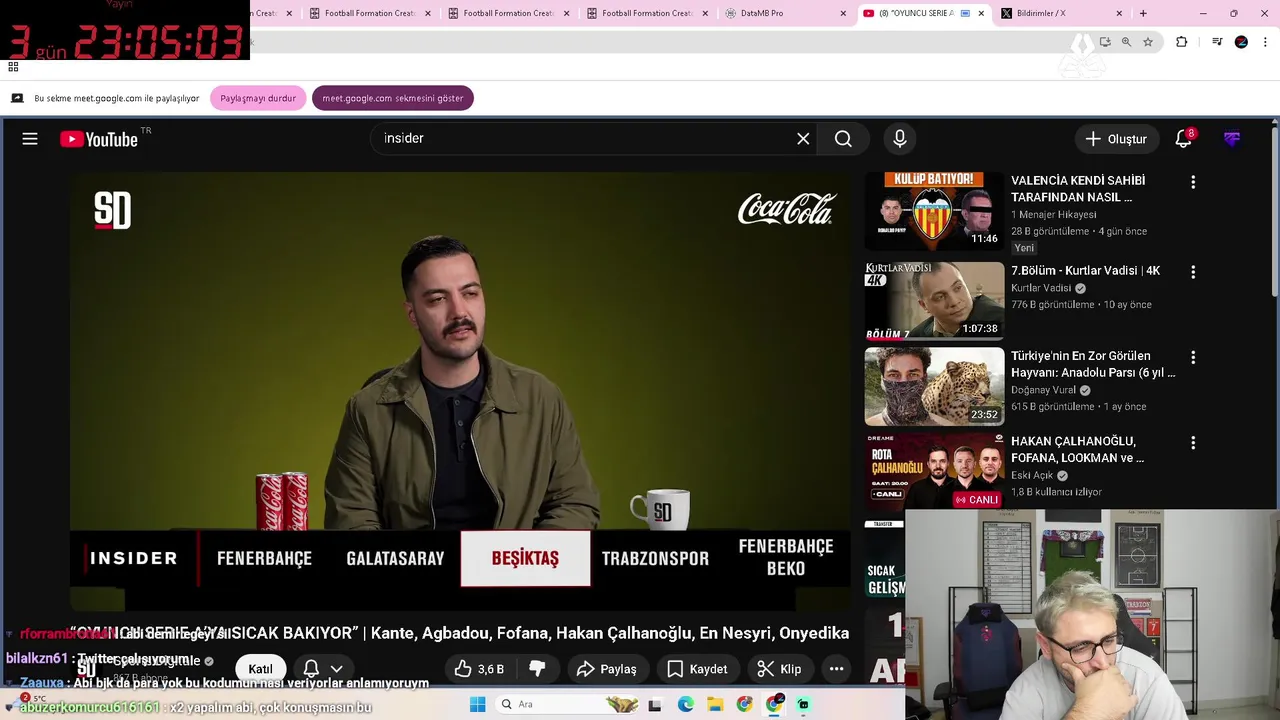Screen dimensions: 1280x720
Task: Open the Chrome profile avatar
Action: [x=1241, y=42]
